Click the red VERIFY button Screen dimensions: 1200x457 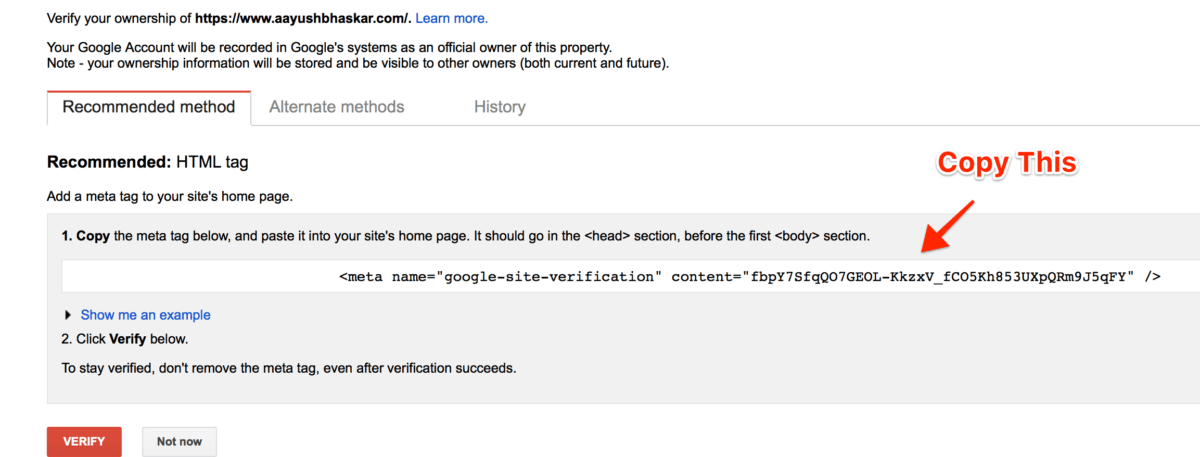coord(84,442)
